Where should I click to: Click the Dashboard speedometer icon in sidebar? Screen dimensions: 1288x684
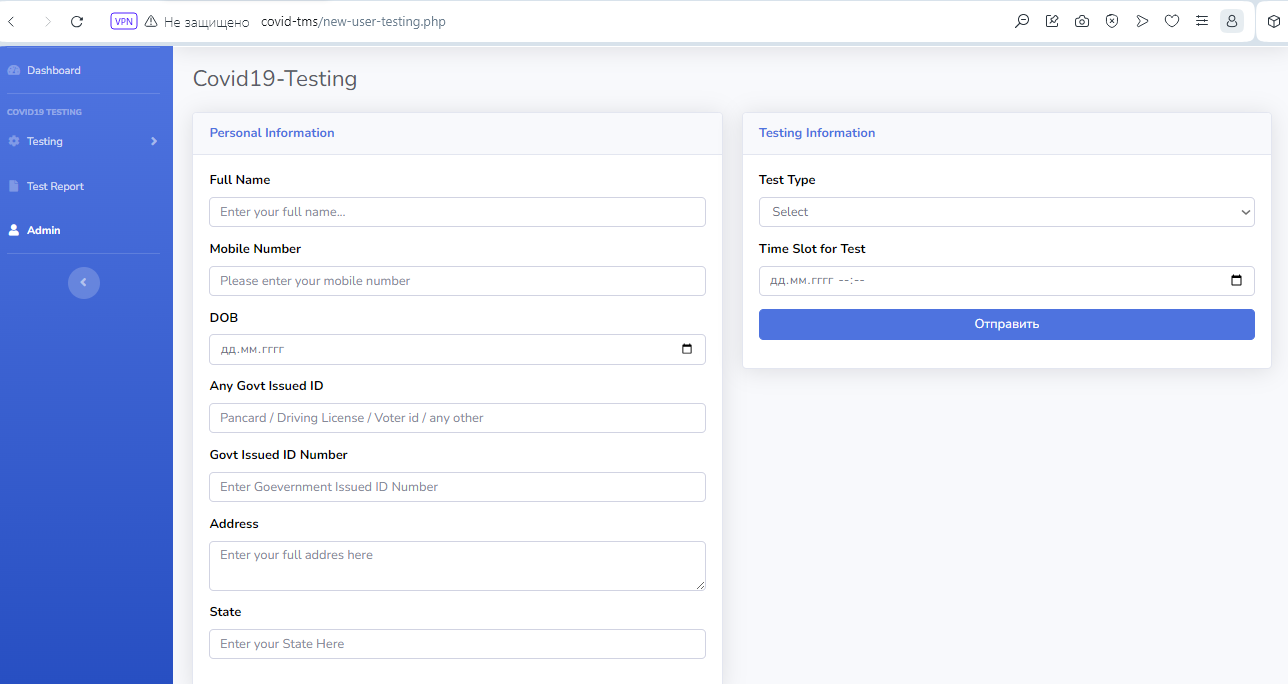tap(14, 71)
